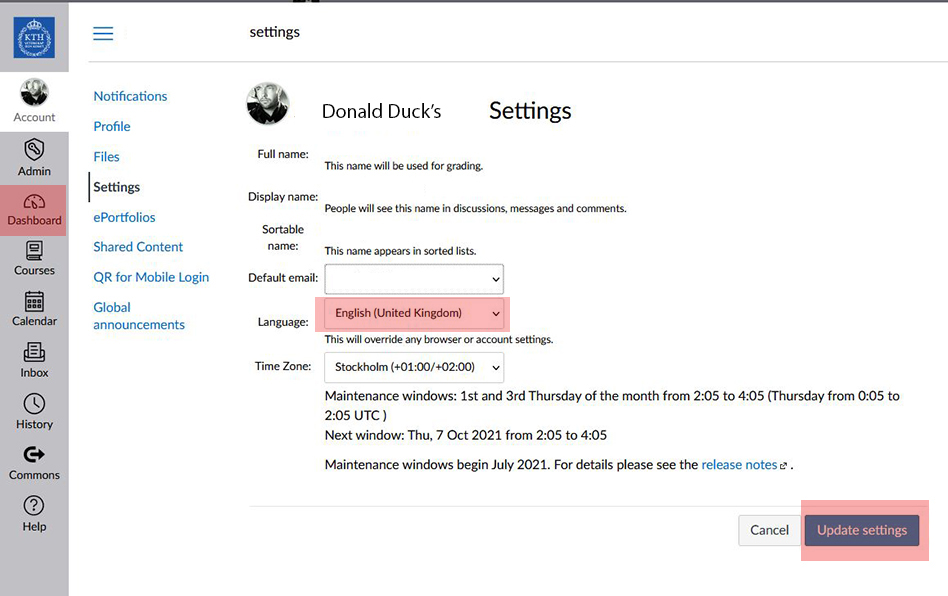The image size is (948, 596).
Task: Follow the release notes link
Action: click(x=739, y=465)
